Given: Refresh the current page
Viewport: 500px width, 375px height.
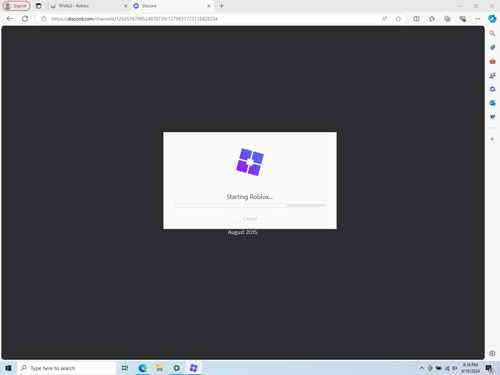Looking at the screenshot, I should pyautogui.click(x=25, y=19).
